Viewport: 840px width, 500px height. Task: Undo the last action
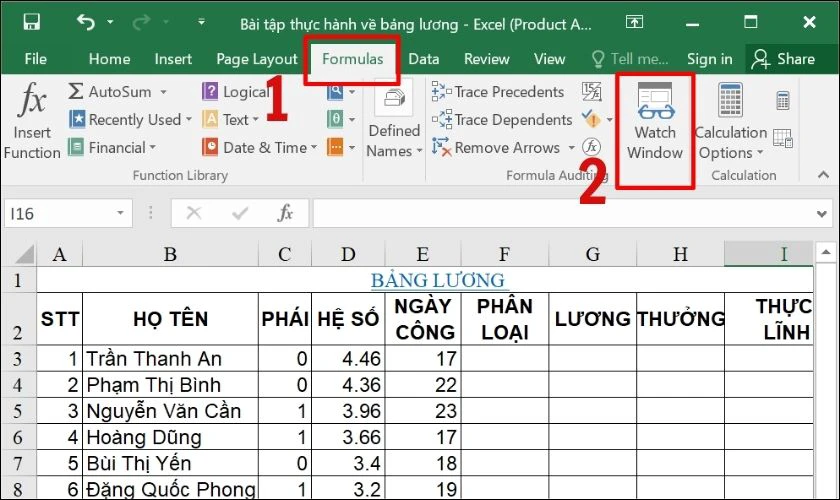click(x=85, y=22)
